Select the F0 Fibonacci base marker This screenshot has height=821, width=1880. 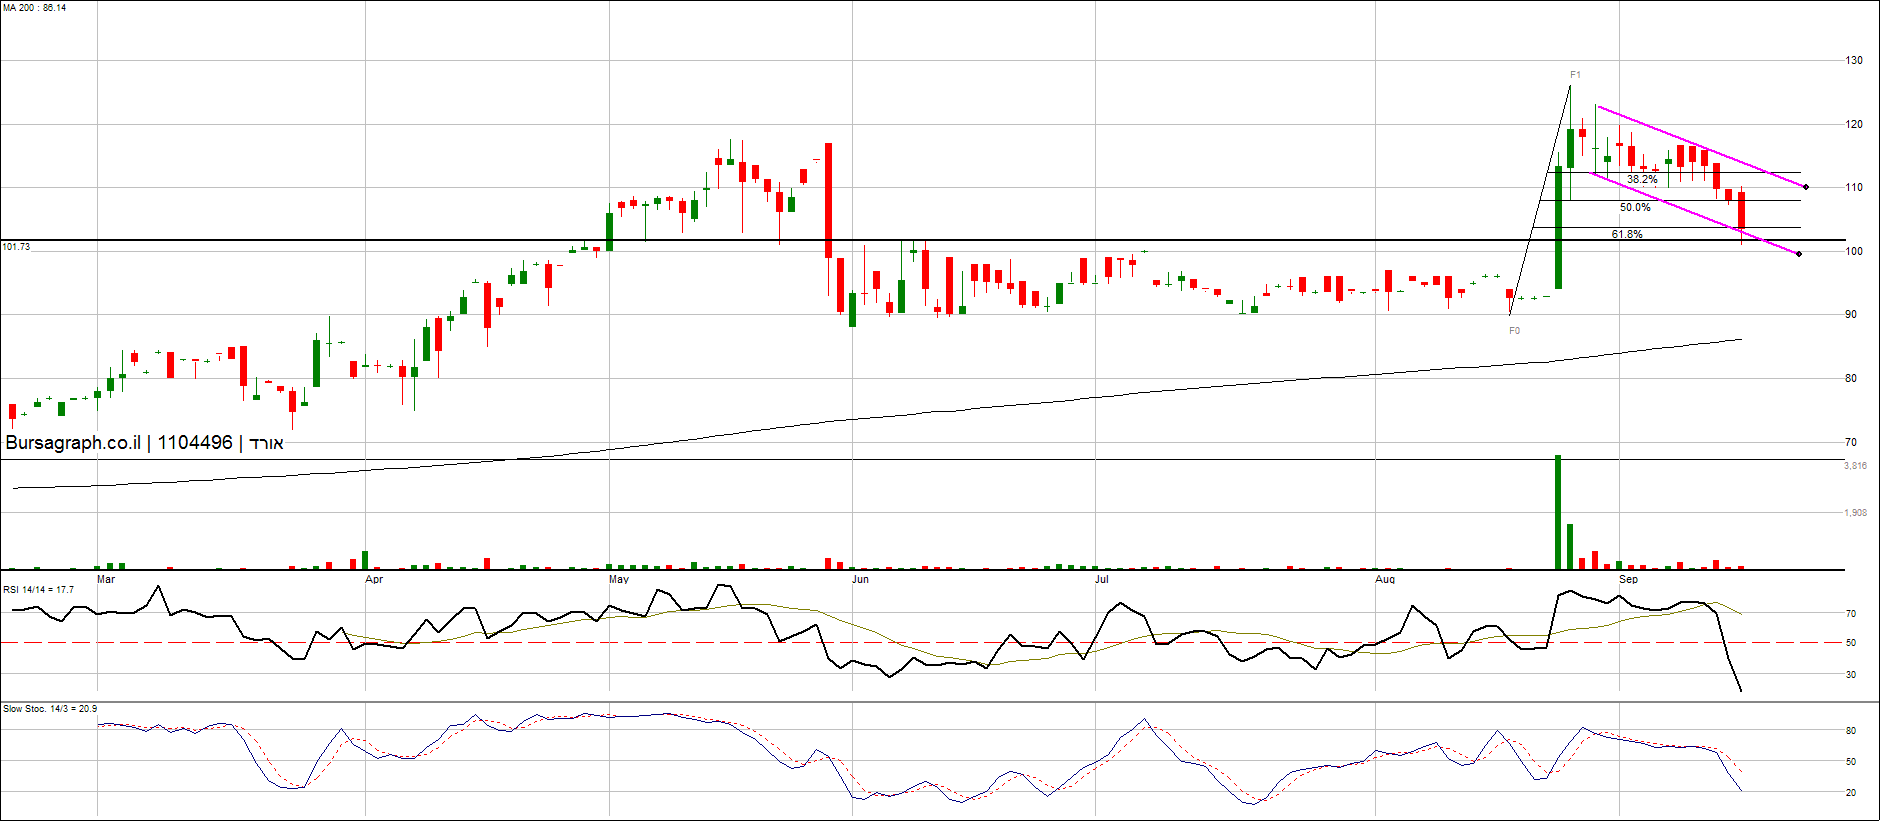pyautogui.click(x=1514, y=331)
